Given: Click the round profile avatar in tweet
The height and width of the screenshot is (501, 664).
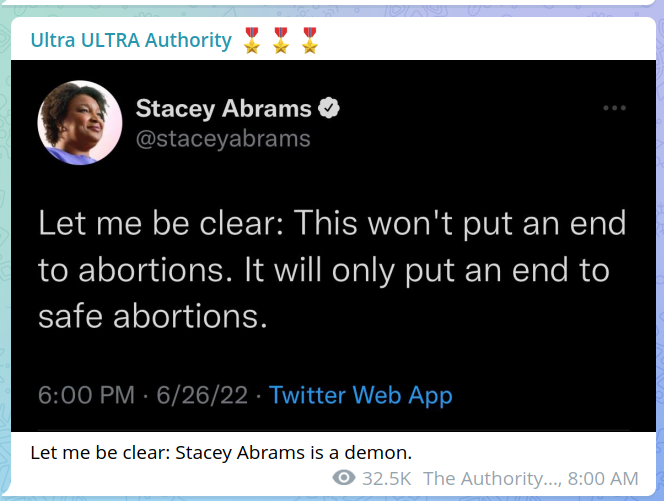Looking at the screenshot, I should 72,122.
